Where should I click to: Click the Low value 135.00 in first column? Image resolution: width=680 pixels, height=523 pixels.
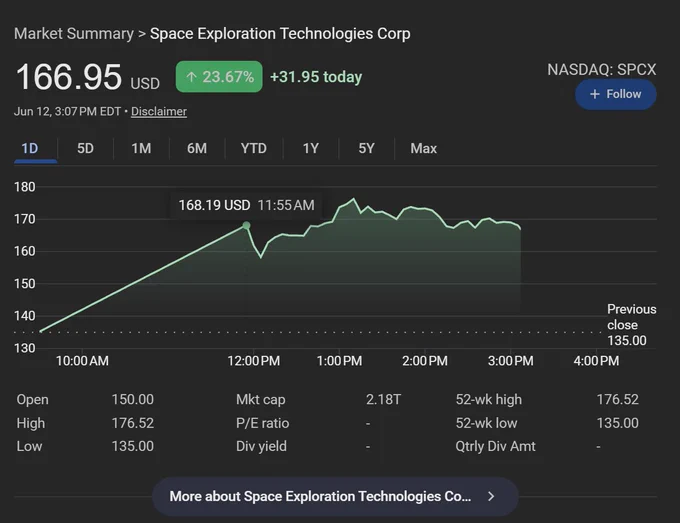133,446
